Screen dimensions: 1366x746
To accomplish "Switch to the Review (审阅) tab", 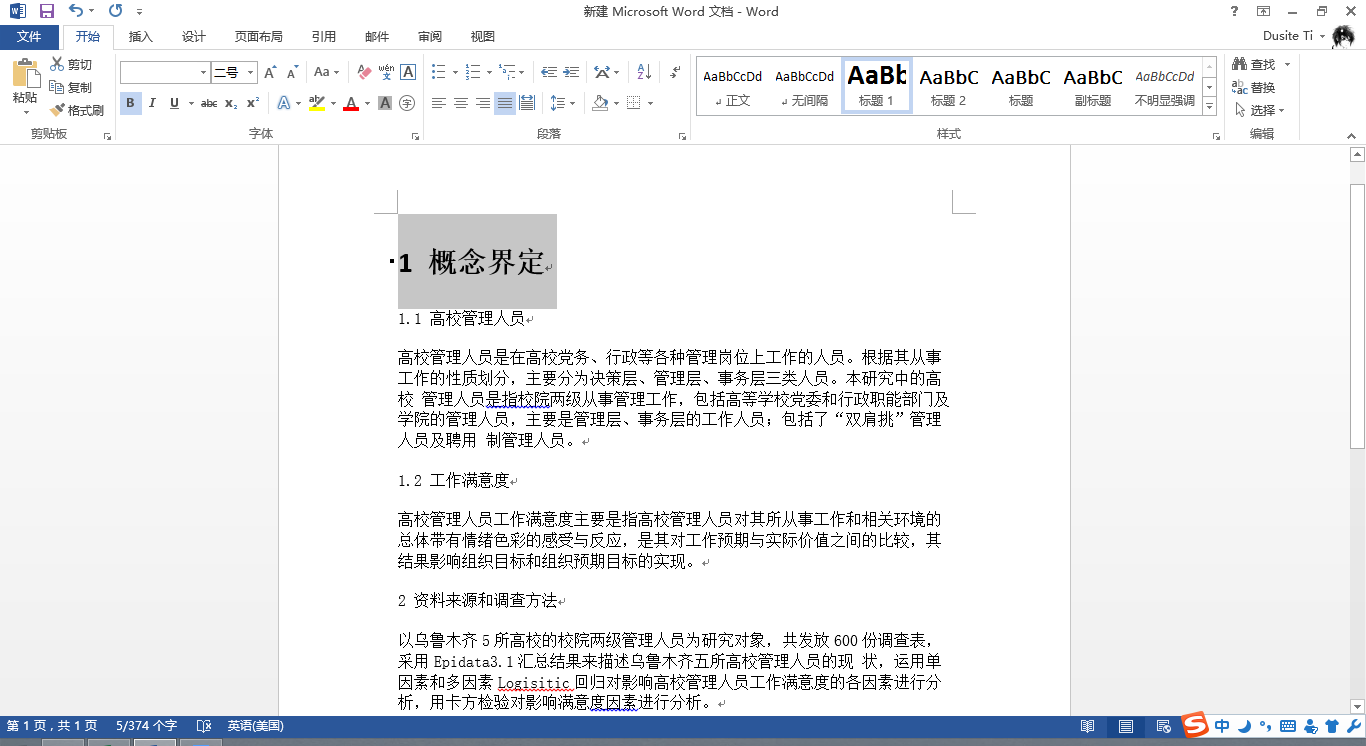I will coord(430,37).
